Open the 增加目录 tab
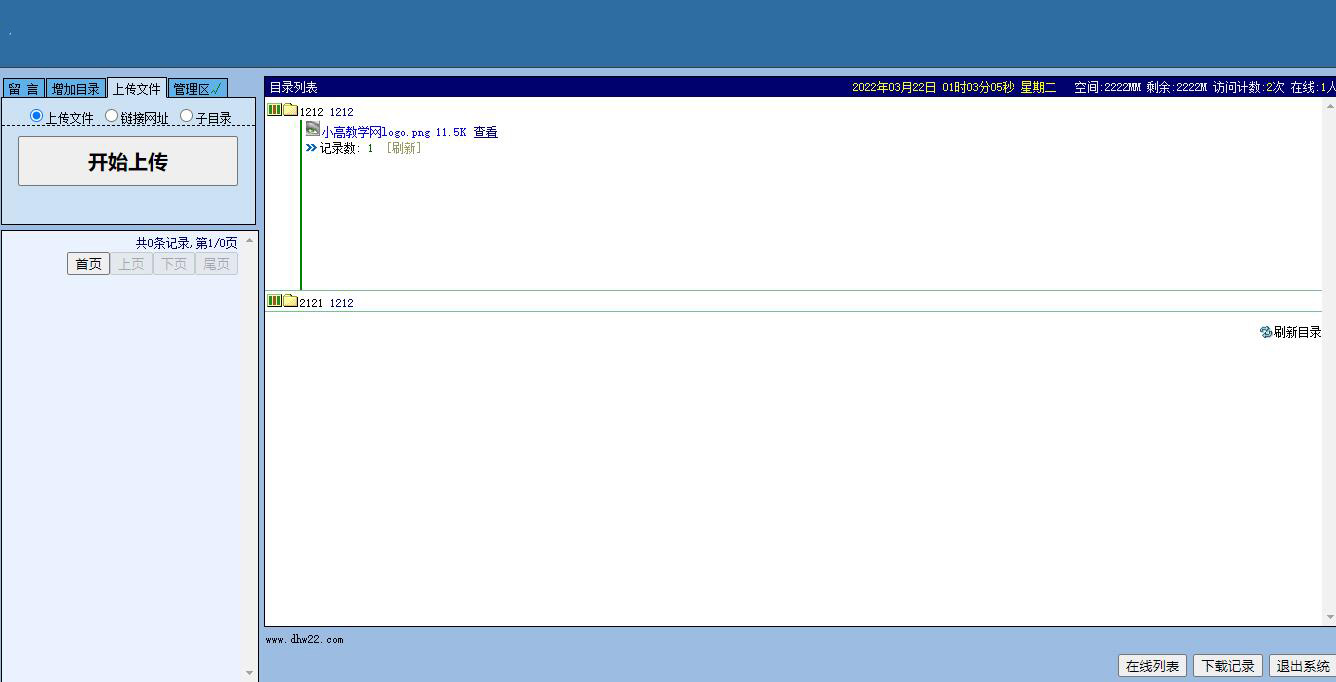 coord(76,89)
